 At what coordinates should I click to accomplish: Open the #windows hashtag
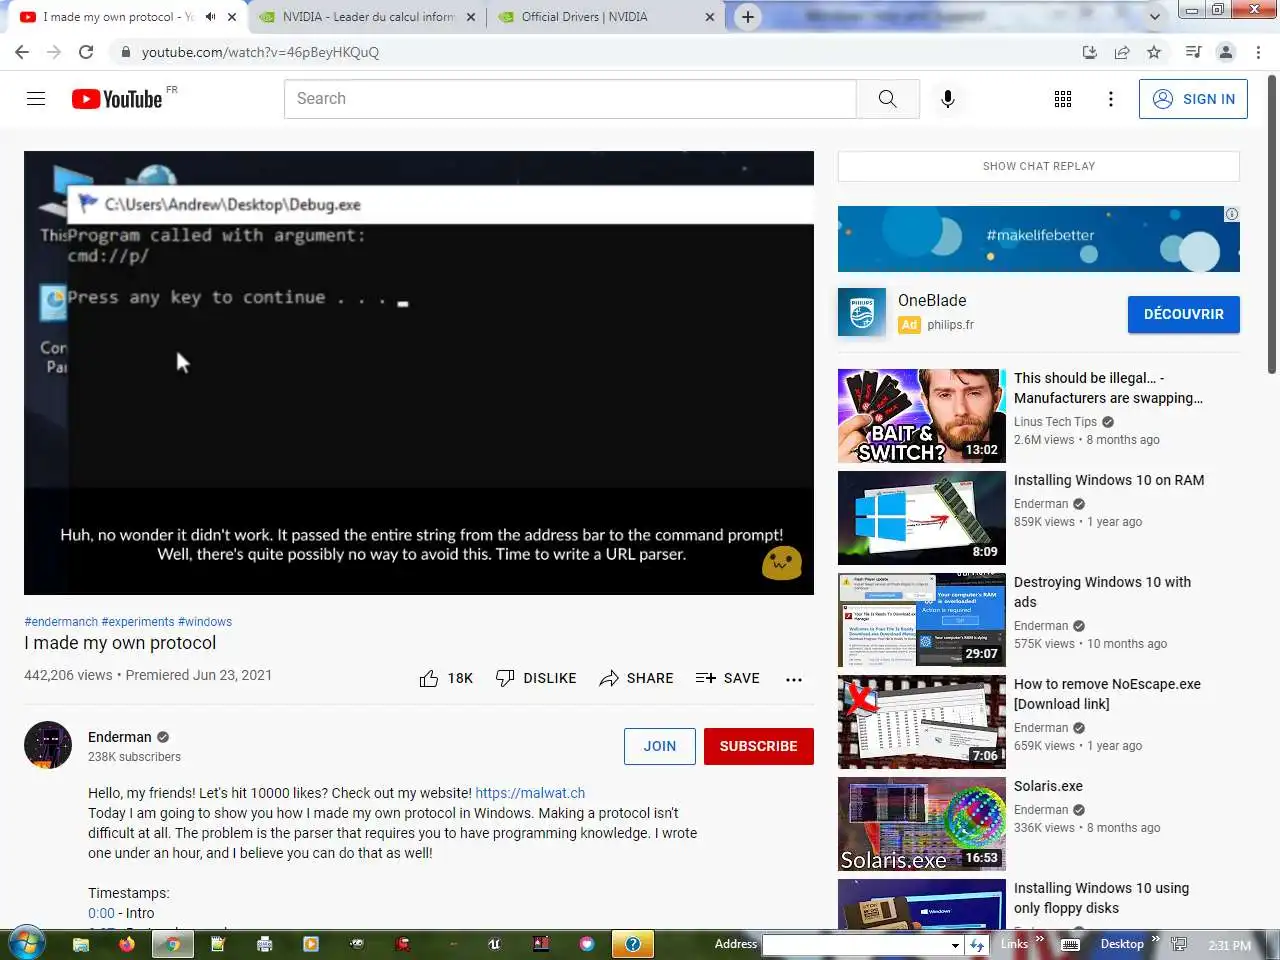click(x=205, y=622)
